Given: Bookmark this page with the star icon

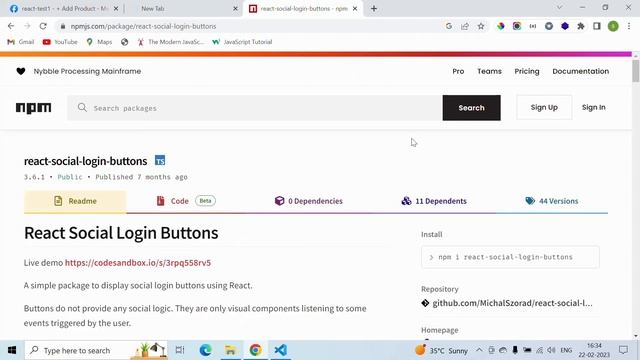Looking at the screenshot, I should [x=481, y=26].
